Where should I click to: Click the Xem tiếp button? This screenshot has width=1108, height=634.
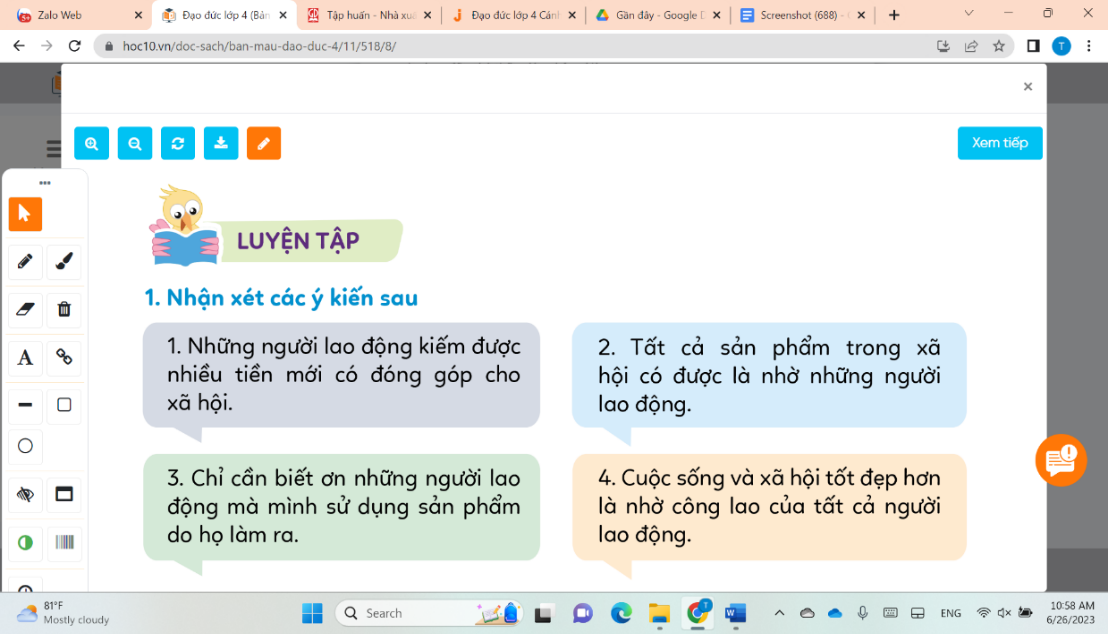[x=999, y=143]
